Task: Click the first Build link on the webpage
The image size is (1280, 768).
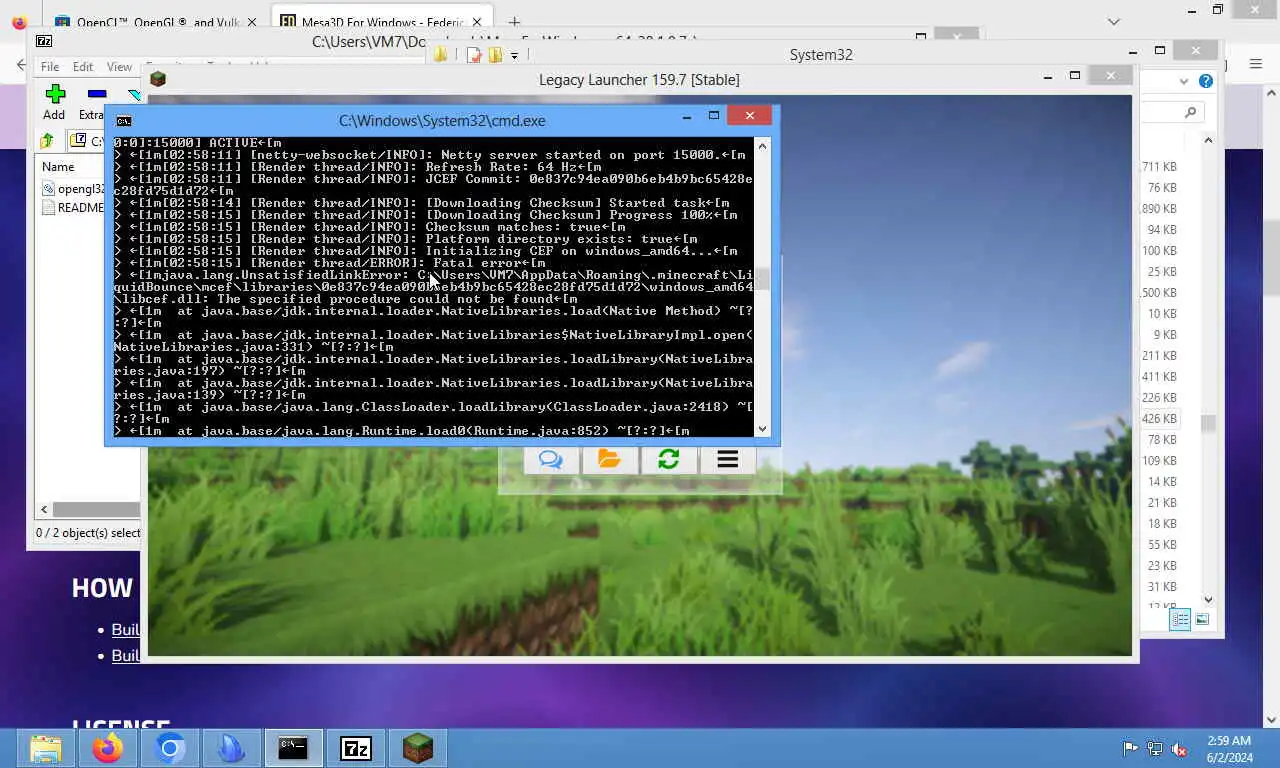Action: click(x=125, y=629)
